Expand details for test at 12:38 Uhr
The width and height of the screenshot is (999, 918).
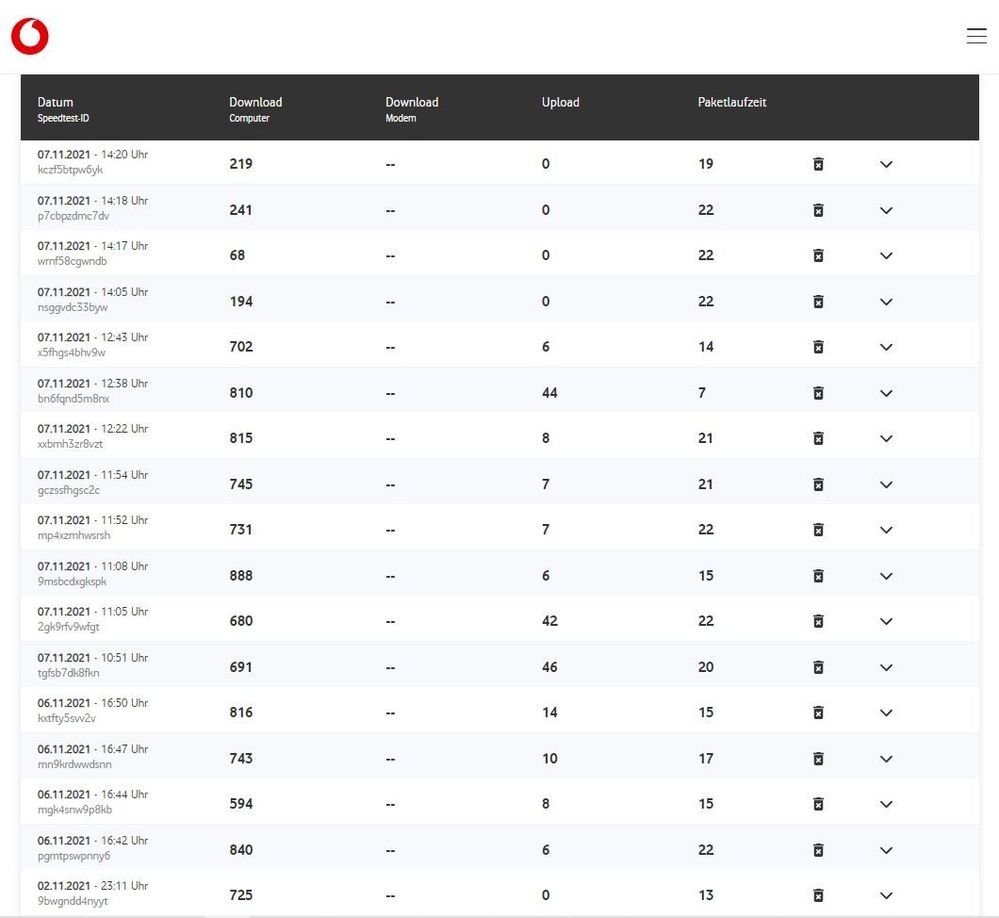pos(886,393)
